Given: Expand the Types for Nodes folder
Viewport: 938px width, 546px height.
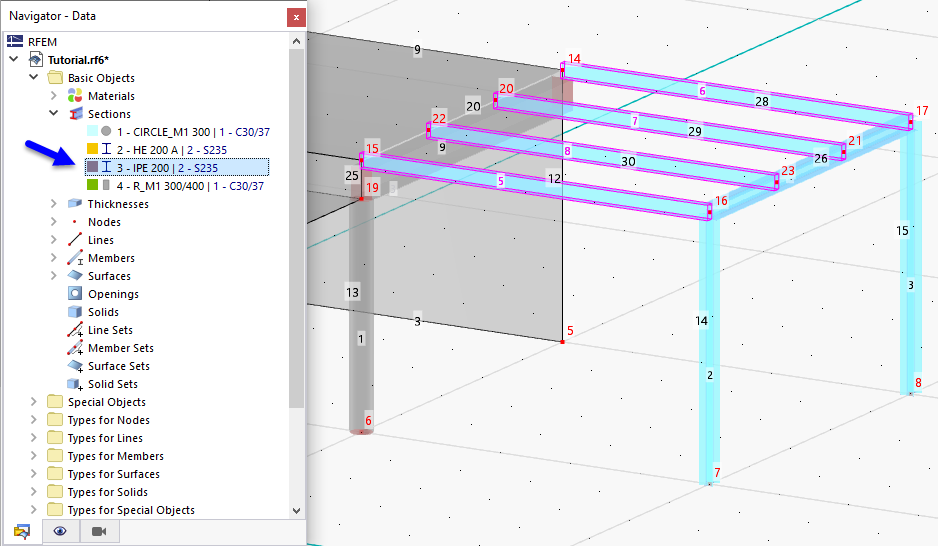Looking at the screenshot, I should (34, 419).
